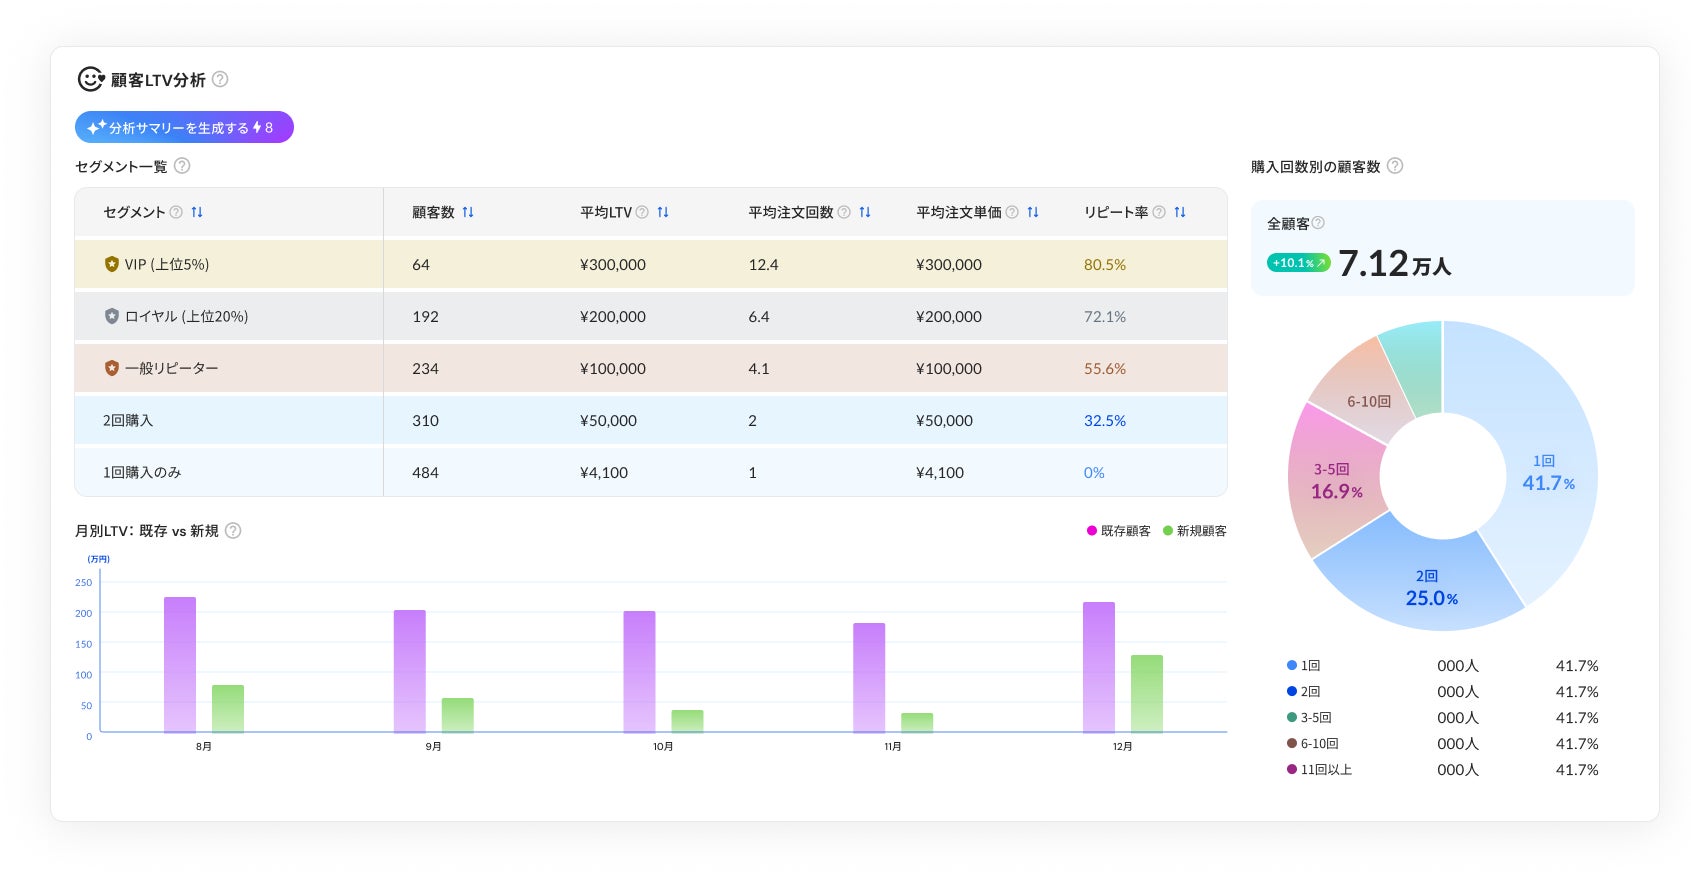Click the 10月 axis label

tap(663, 746)
